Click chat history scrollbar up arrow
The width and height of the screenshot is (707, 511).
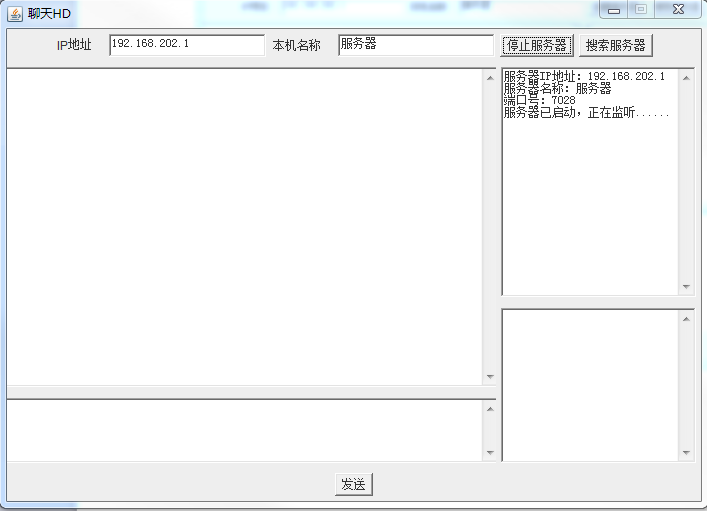pos(490,78)
